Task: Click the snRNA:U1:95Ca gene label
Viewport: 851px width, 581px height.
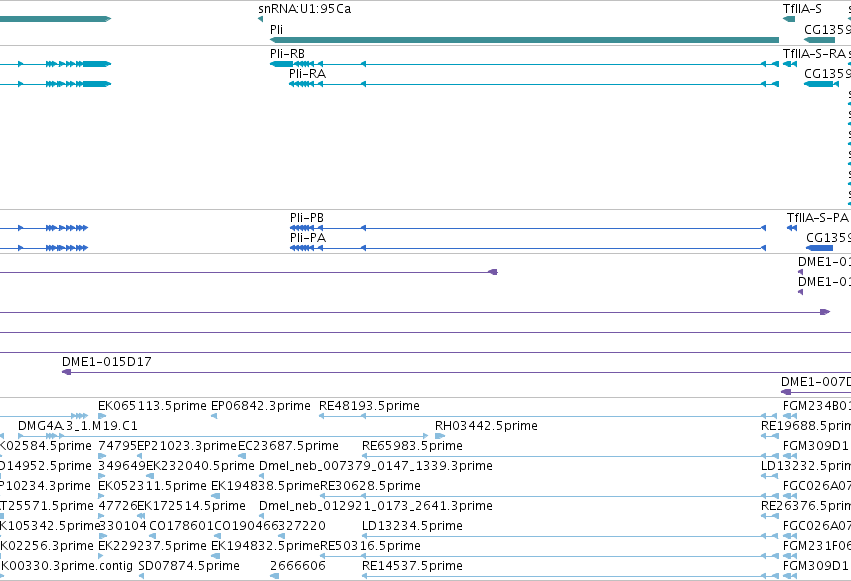Action: 304,9
